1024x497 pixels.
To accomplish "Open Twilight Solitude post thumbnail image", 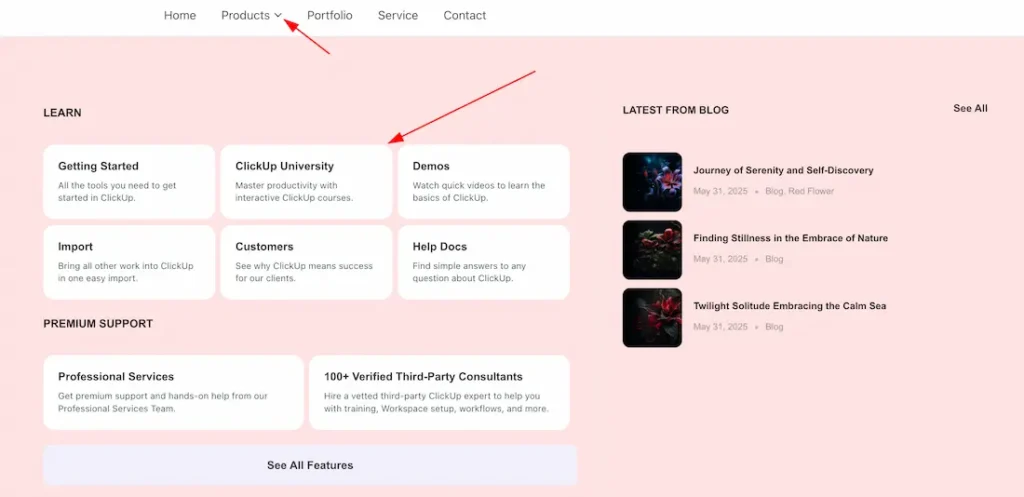I will 652,318.
